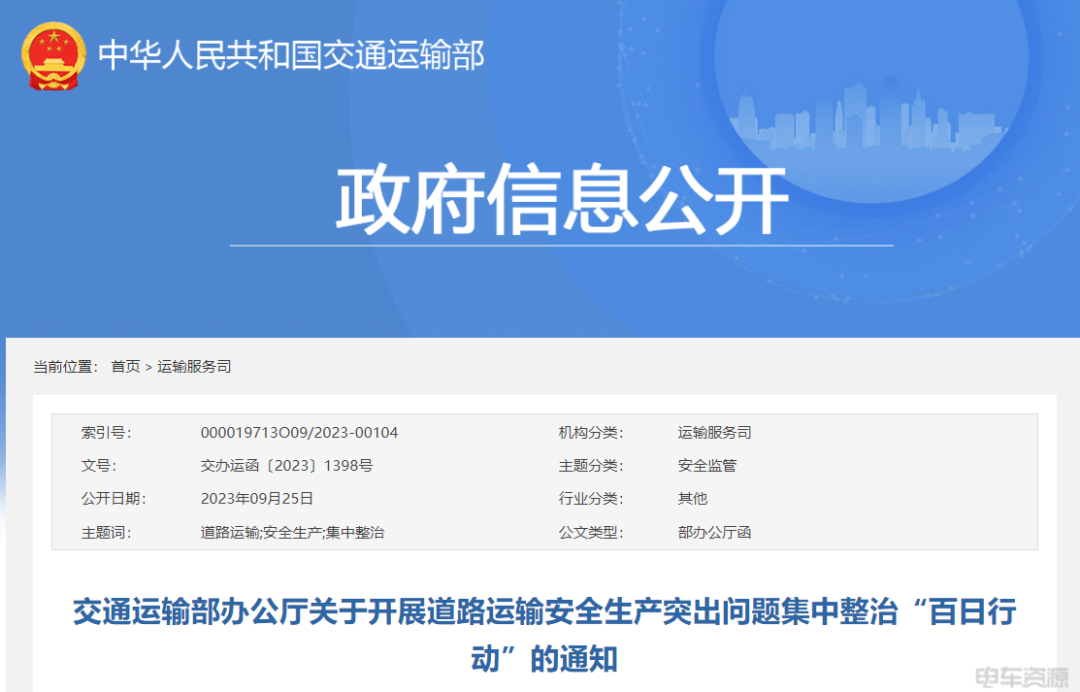Viewport: 1080px width, 692px height.
Task: Select the 文号 交办运函〔2023〕1398号
Action: (x=288, y=466)
